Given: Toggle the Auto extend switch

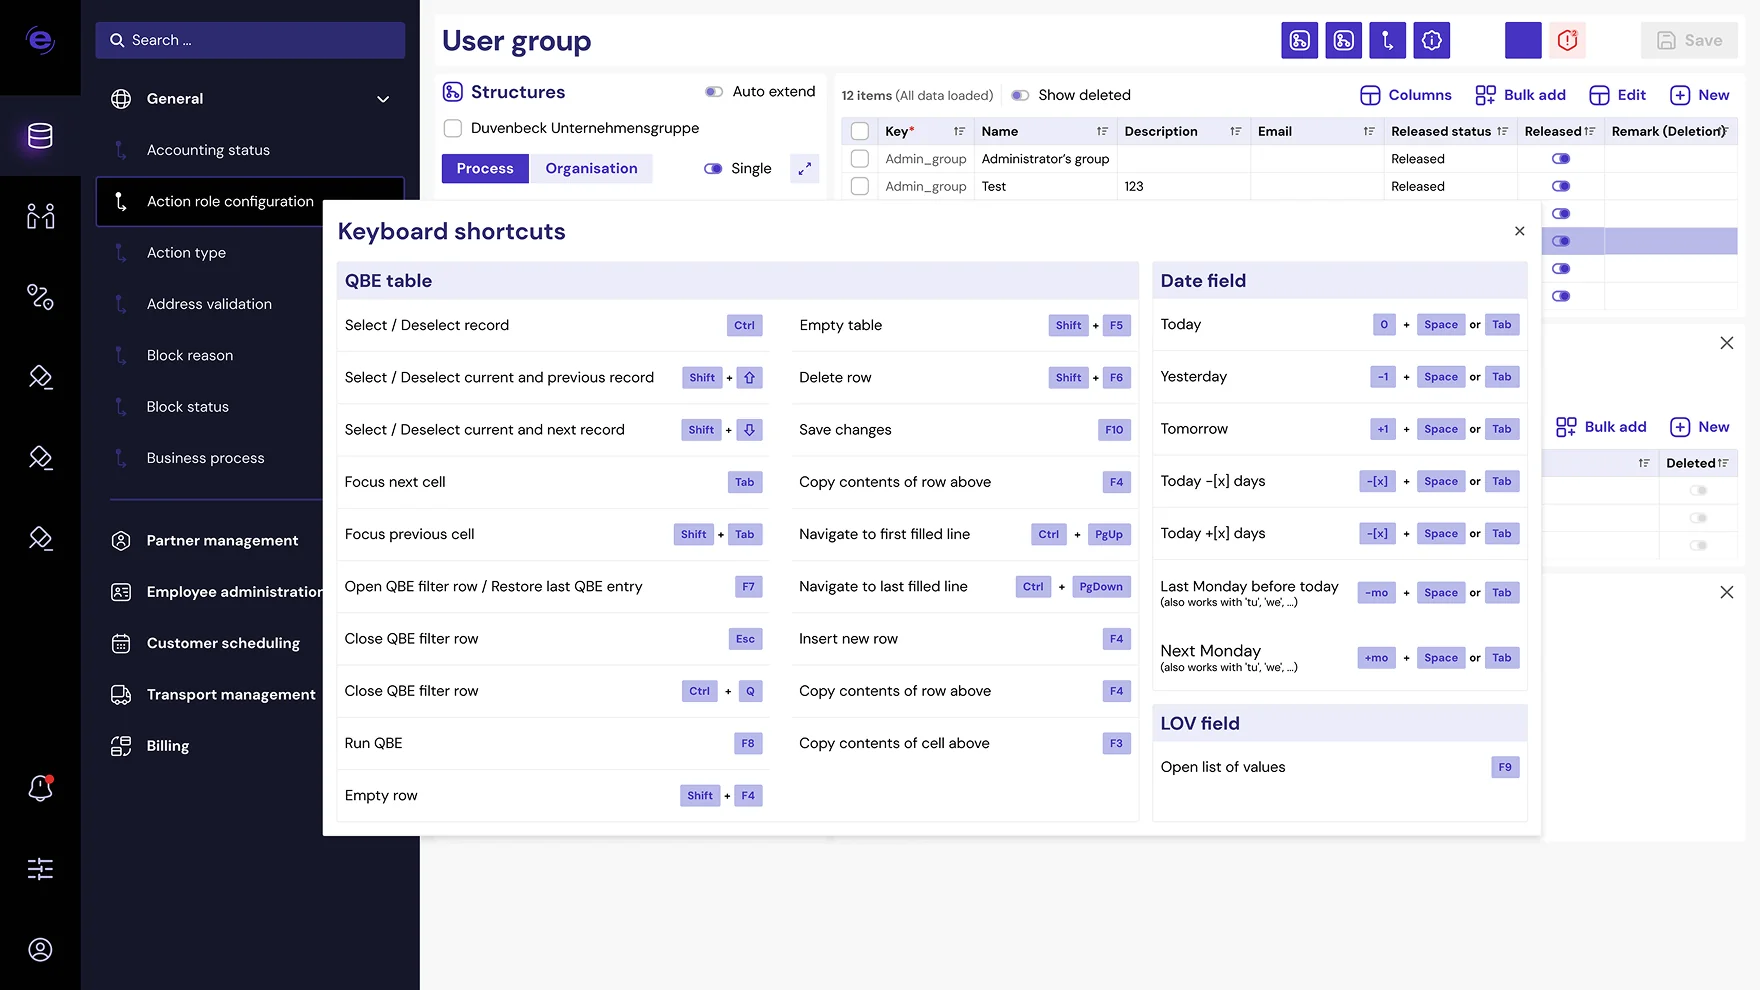Looking at the screenshot, I should (714, 92).
